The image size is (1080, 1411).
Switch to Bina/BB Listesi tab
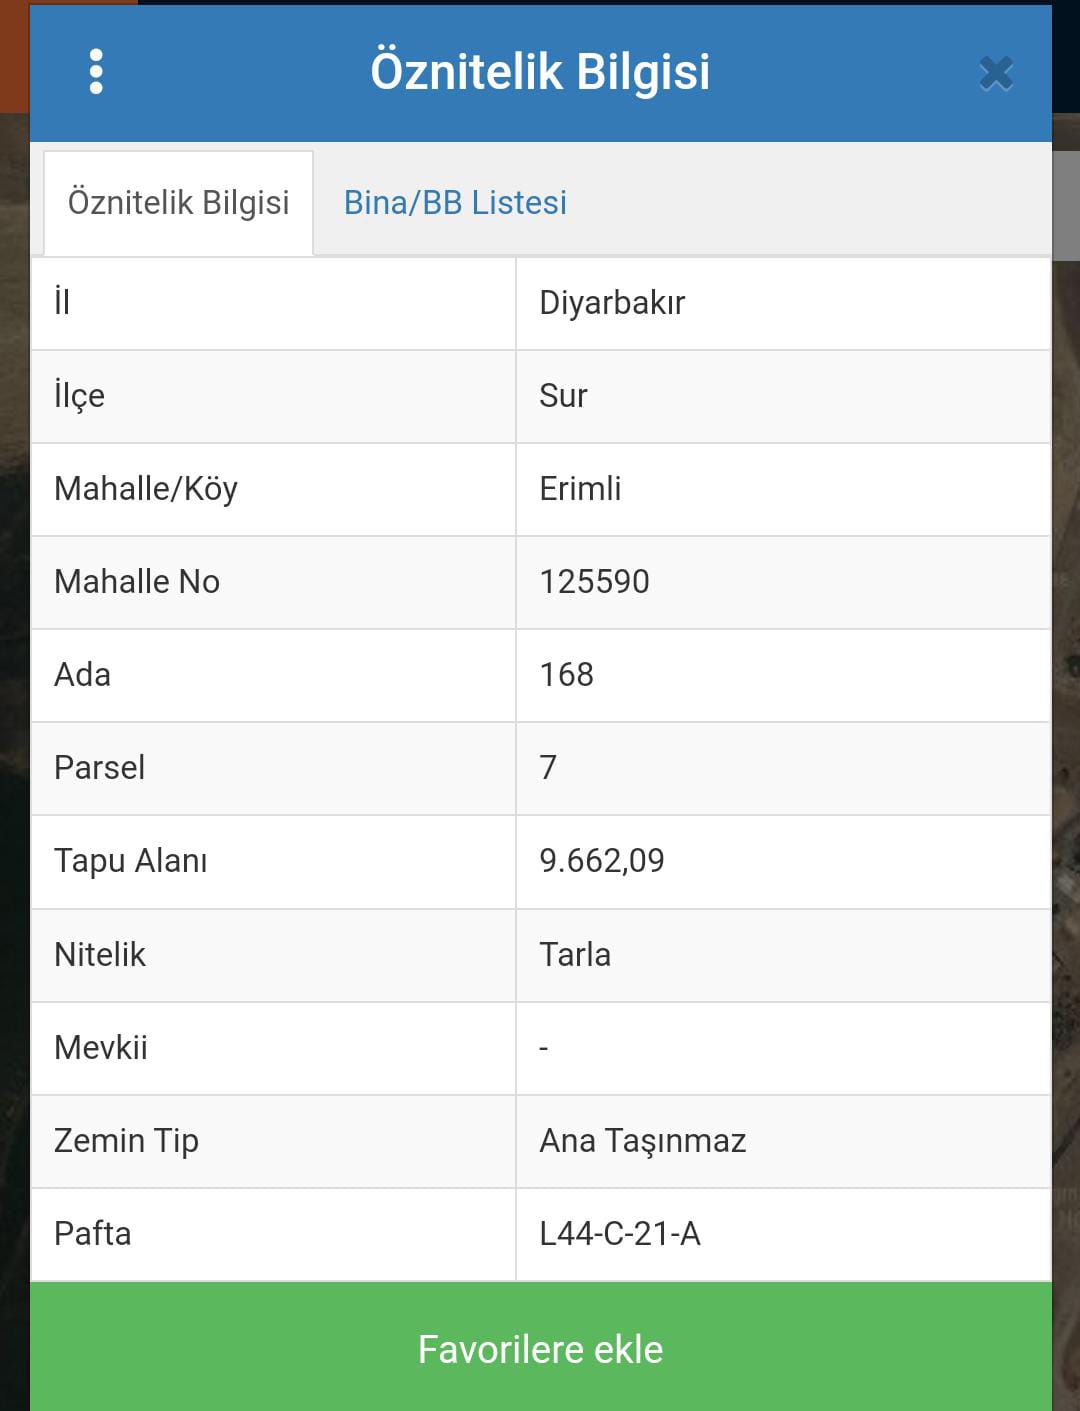coord(455,203)
